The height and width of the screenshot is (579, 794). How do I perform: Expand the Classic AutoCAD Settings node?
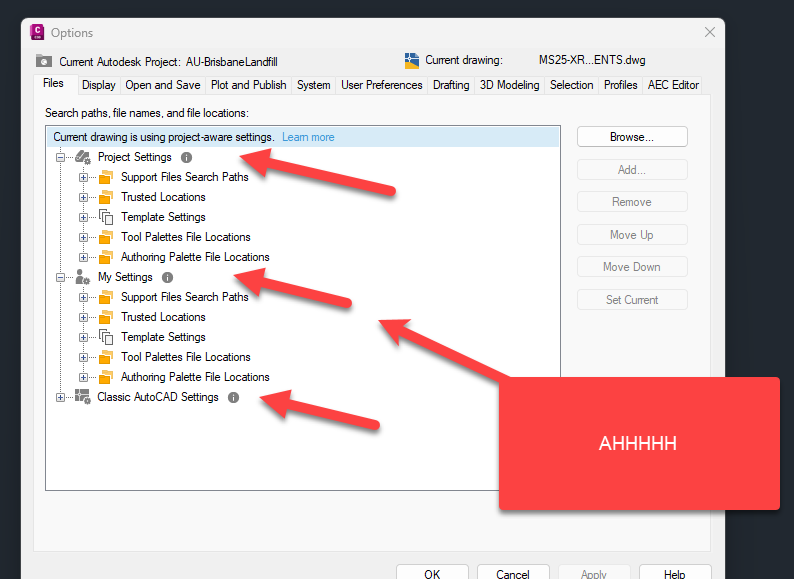click(60, 398)
